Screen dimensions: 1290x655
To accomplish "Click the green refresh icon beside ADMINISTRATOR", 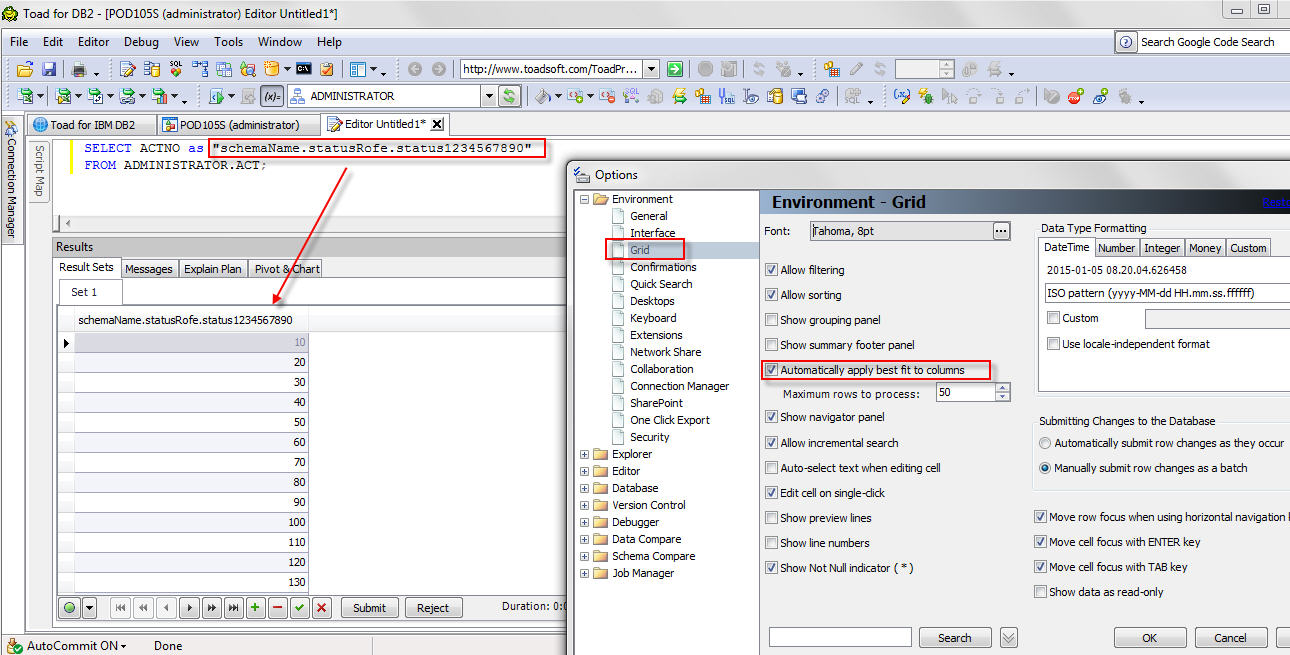I will click(509, 96).
